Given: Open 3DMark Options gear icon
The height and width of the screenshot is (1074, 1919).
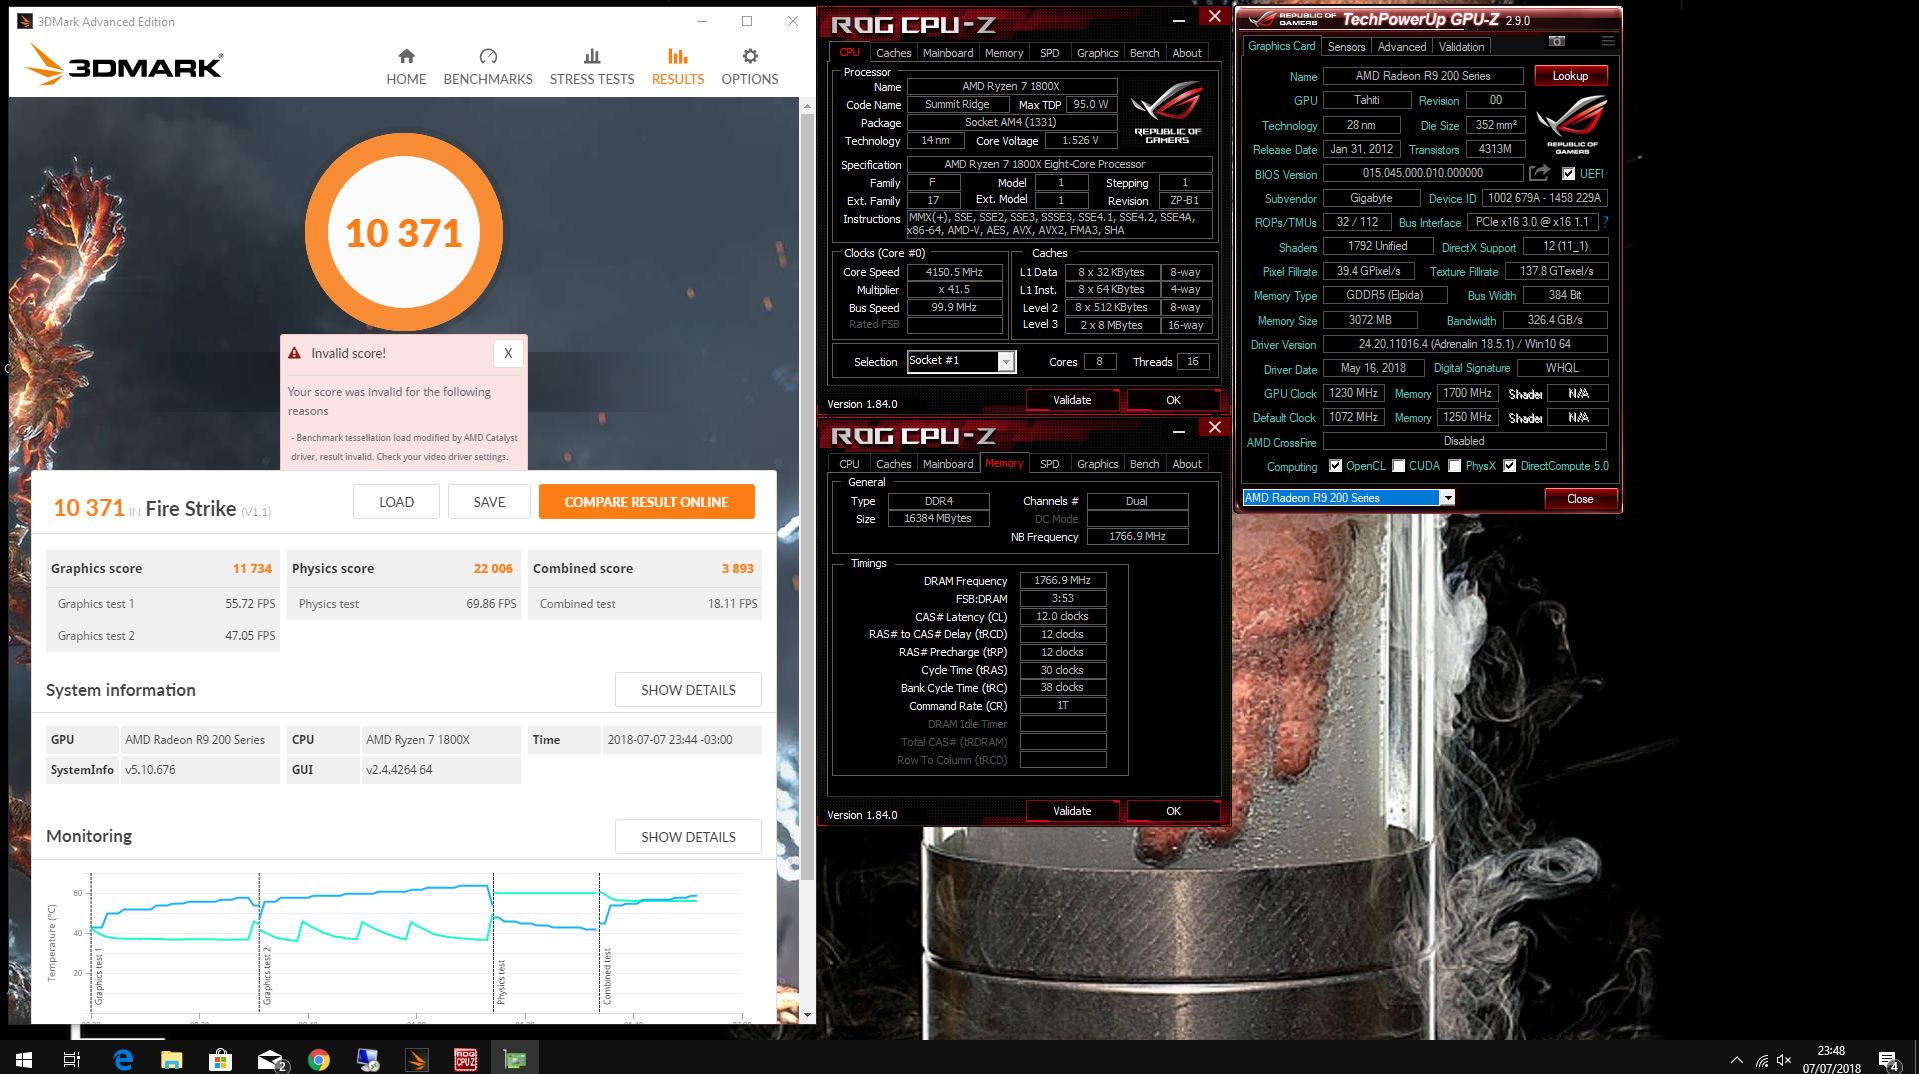Looking at the screenshot, I should coord(750,56).
